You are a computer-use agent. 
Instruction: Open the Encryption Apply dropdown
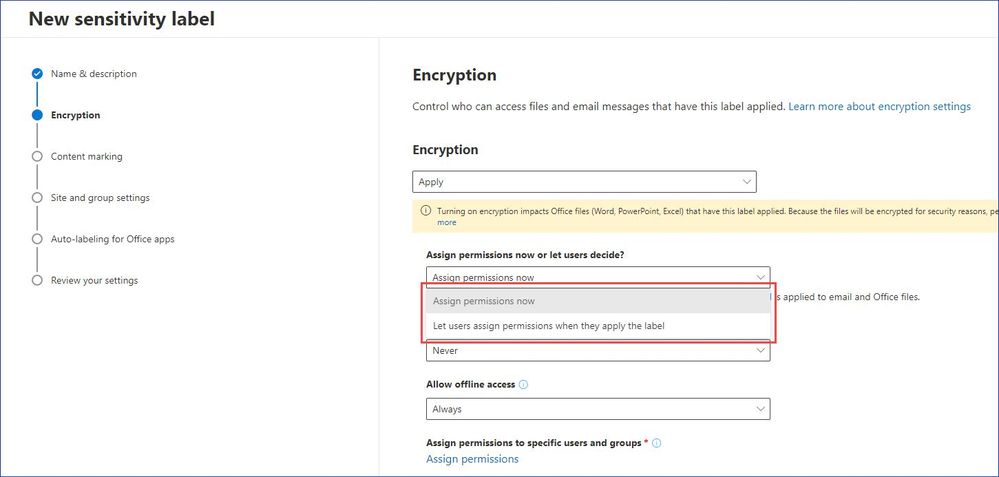(584, 182)
